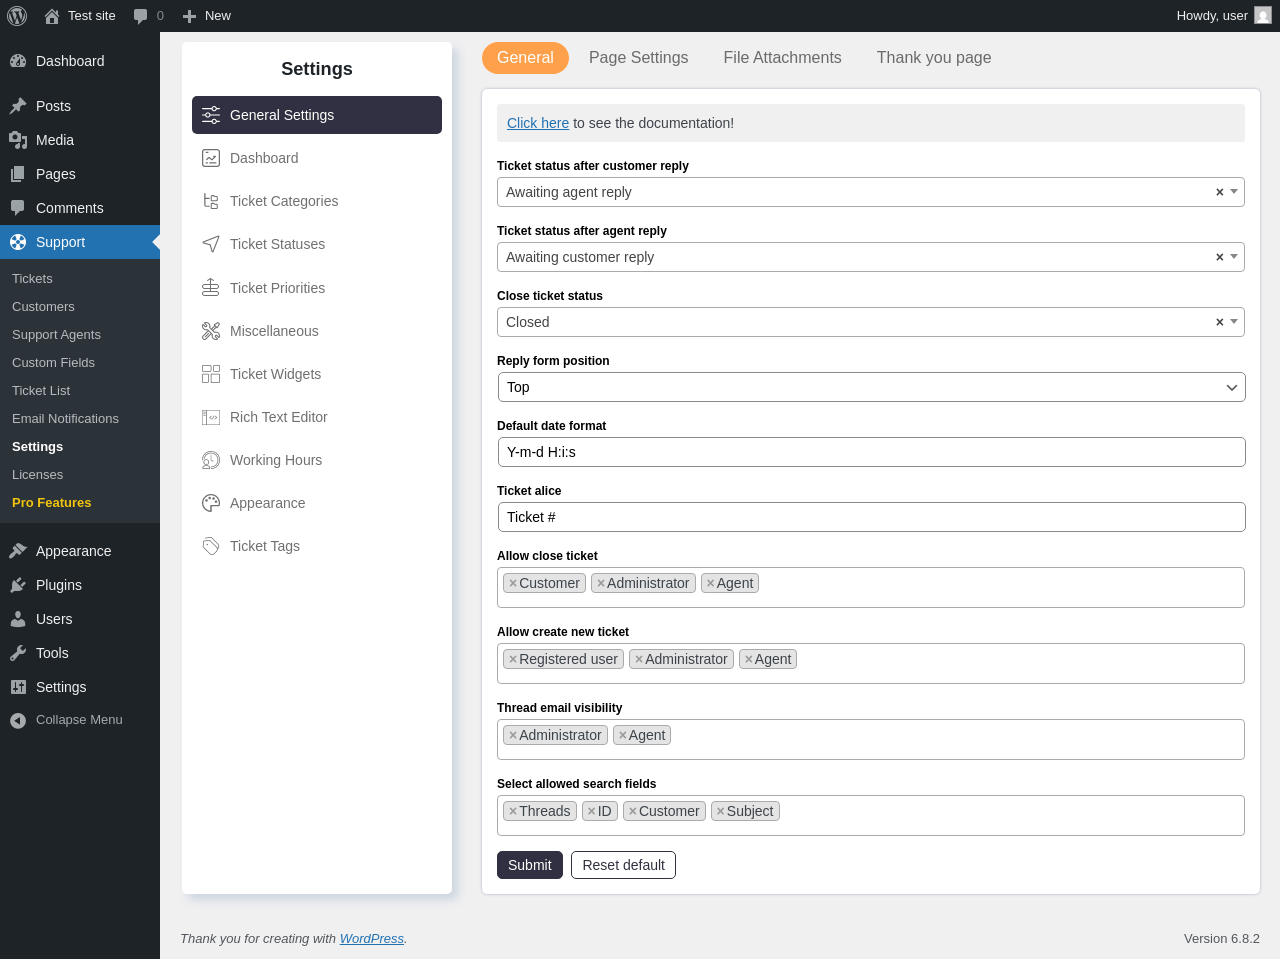Click the Dashboard gauge icon in the WP sidebar
The image size is (1280, 959).
18,61
